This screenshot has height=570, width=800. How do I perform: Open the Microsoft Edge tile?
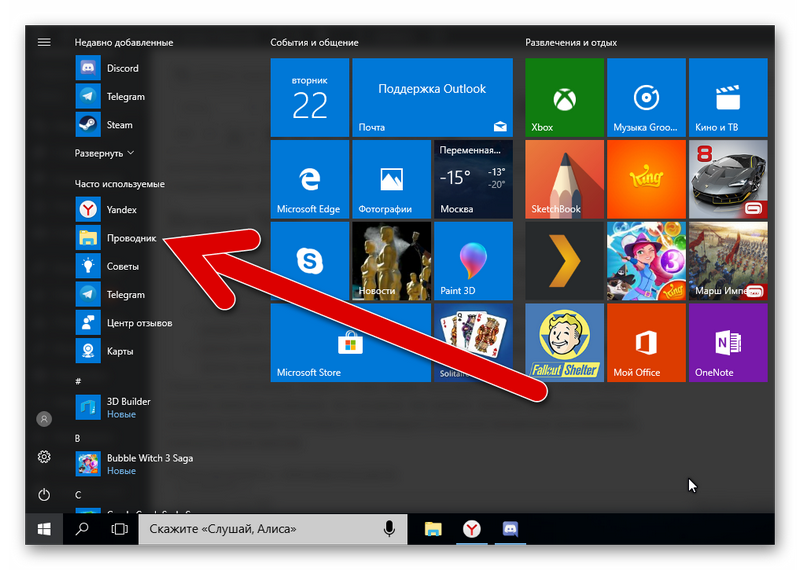[x=310, y=179]
